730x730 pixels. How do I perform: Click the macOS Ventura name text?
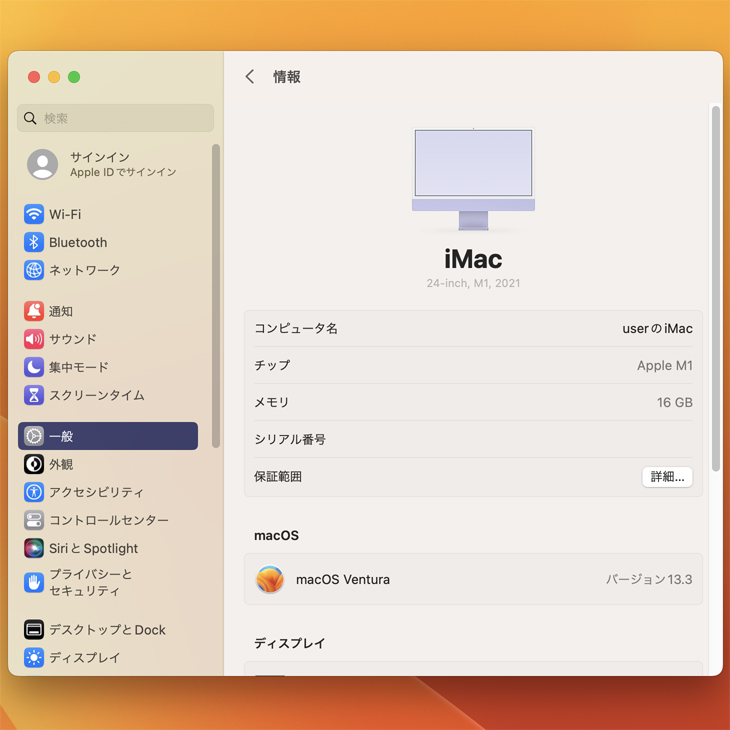(x=343, y=579)
